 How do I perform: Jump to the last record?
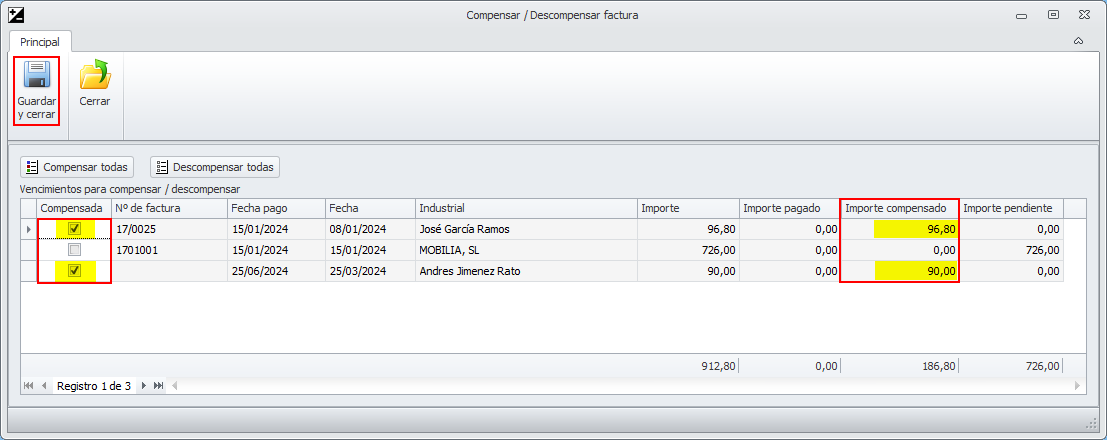click(x=159, y=386)
